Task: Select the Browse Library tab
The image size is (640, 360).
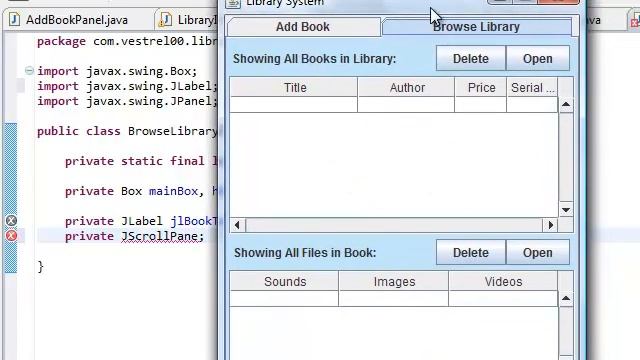Action: pyautogui.click(x=476, y=27)
